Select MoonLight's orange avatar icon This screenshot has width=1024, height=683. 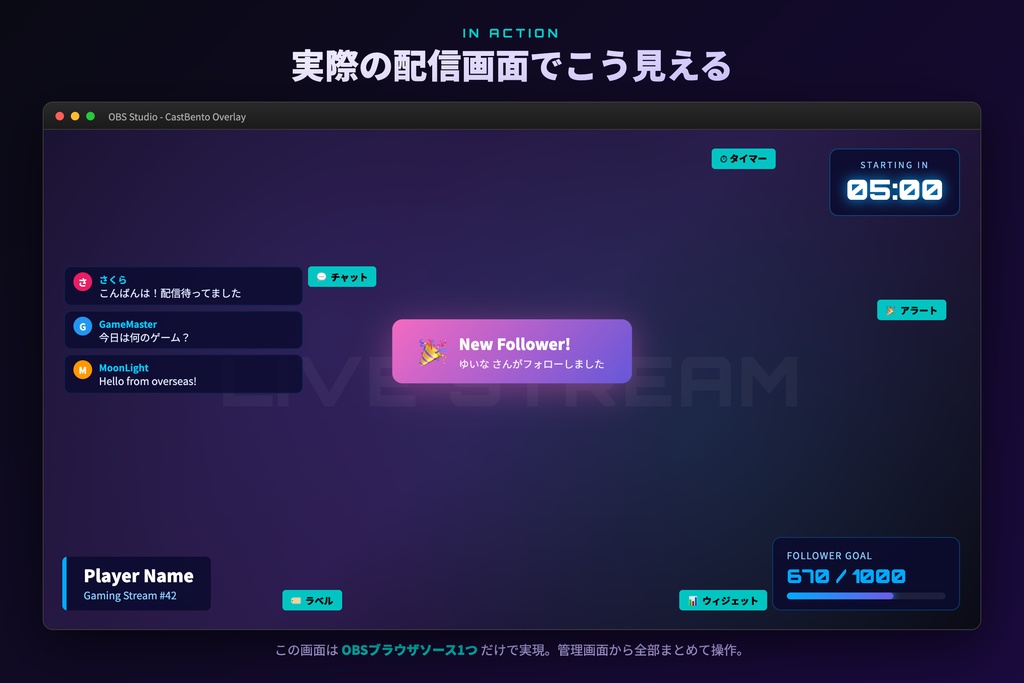(x=82, y=370)
